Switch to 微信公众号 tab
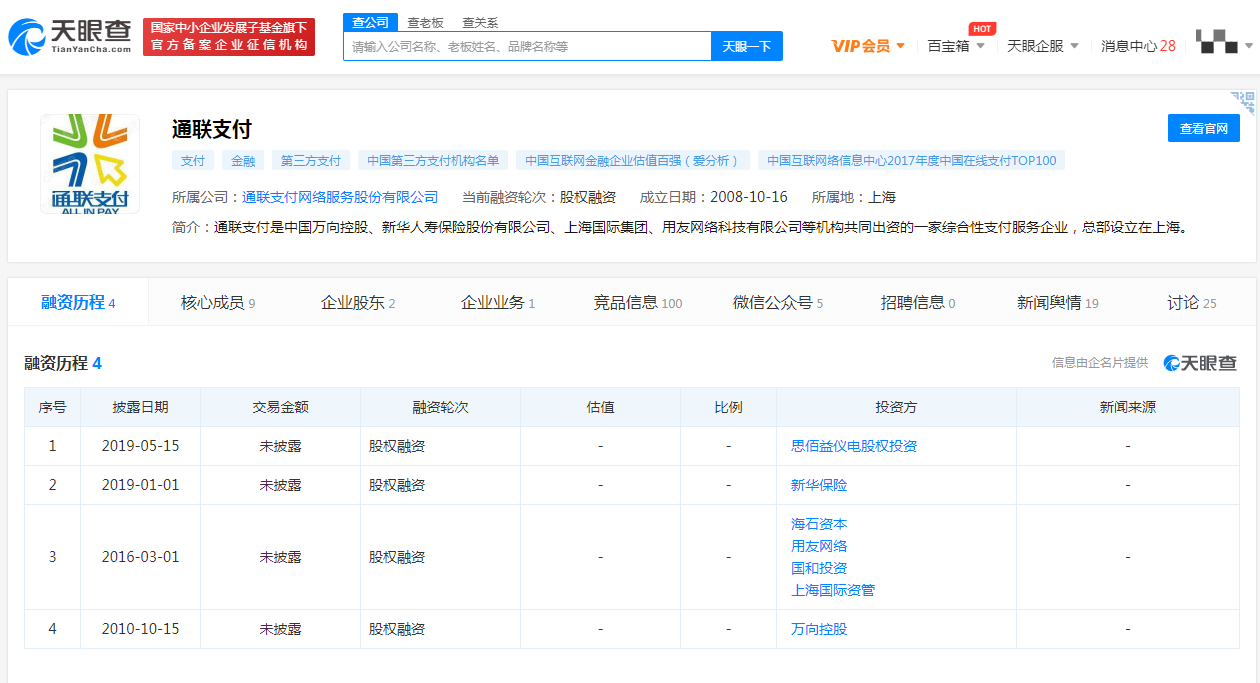The image size is (1260, 683). [777, 302]
